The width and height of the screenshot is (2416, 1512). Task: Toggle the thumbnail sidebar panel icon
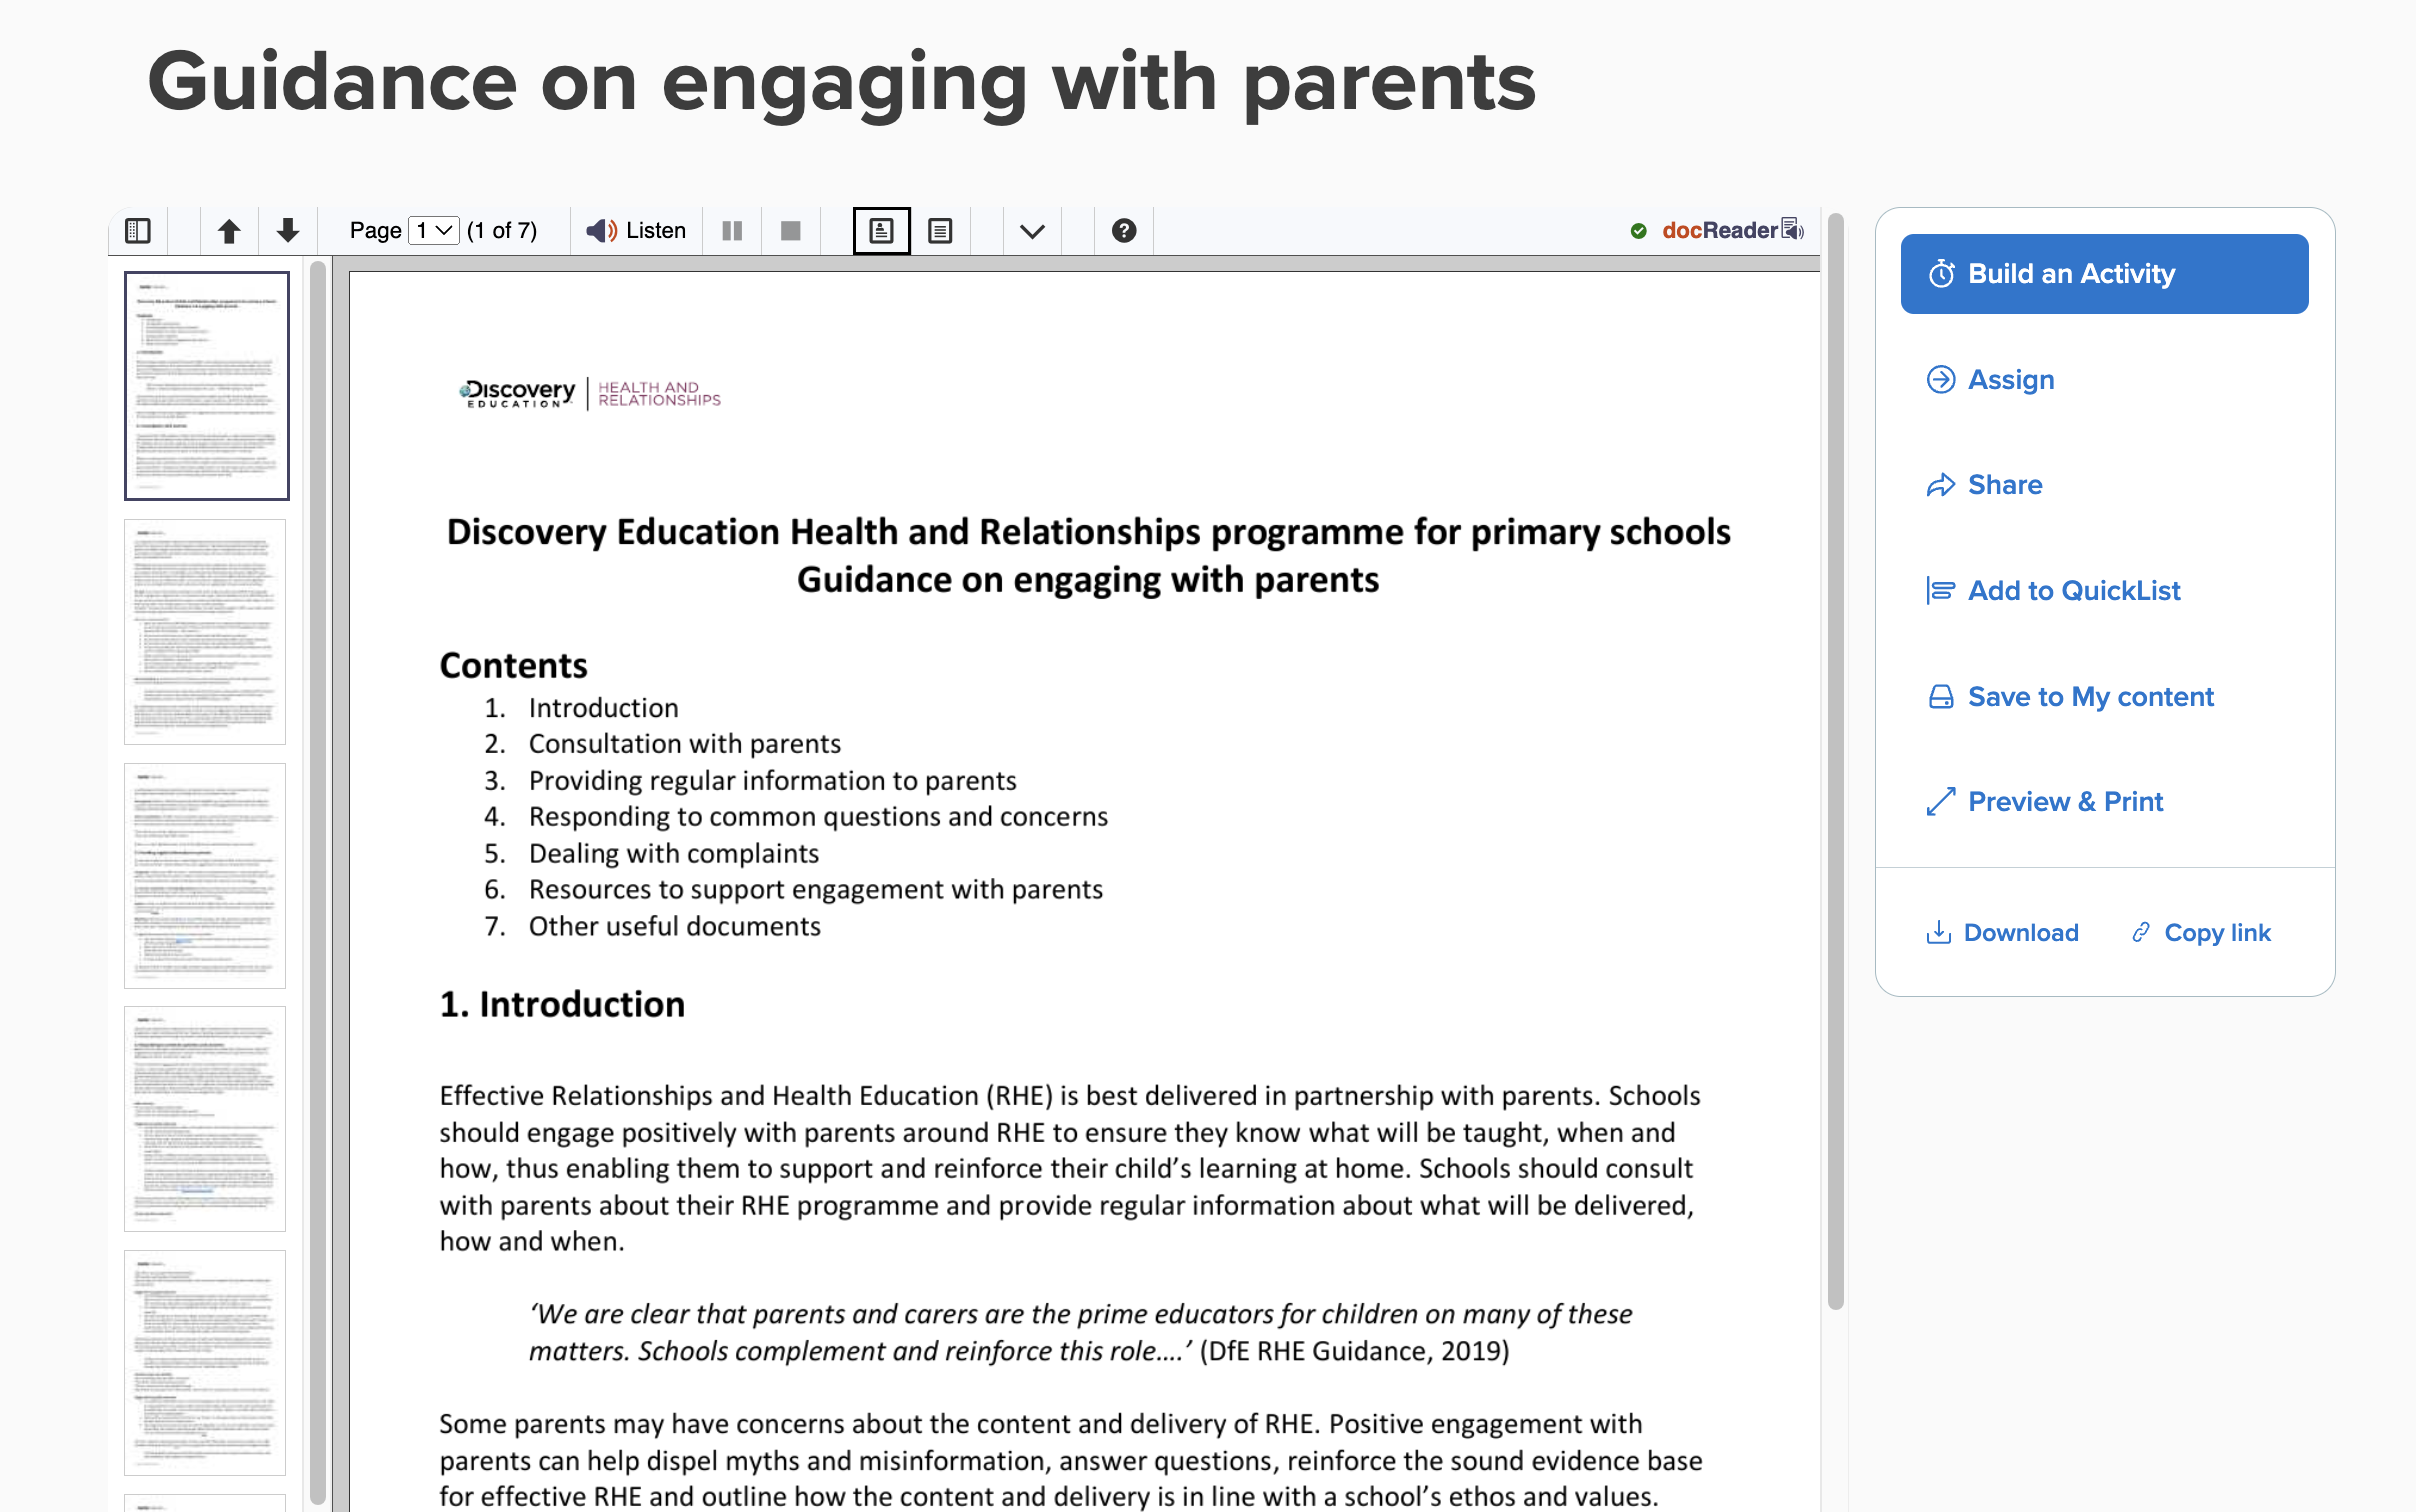138,231
